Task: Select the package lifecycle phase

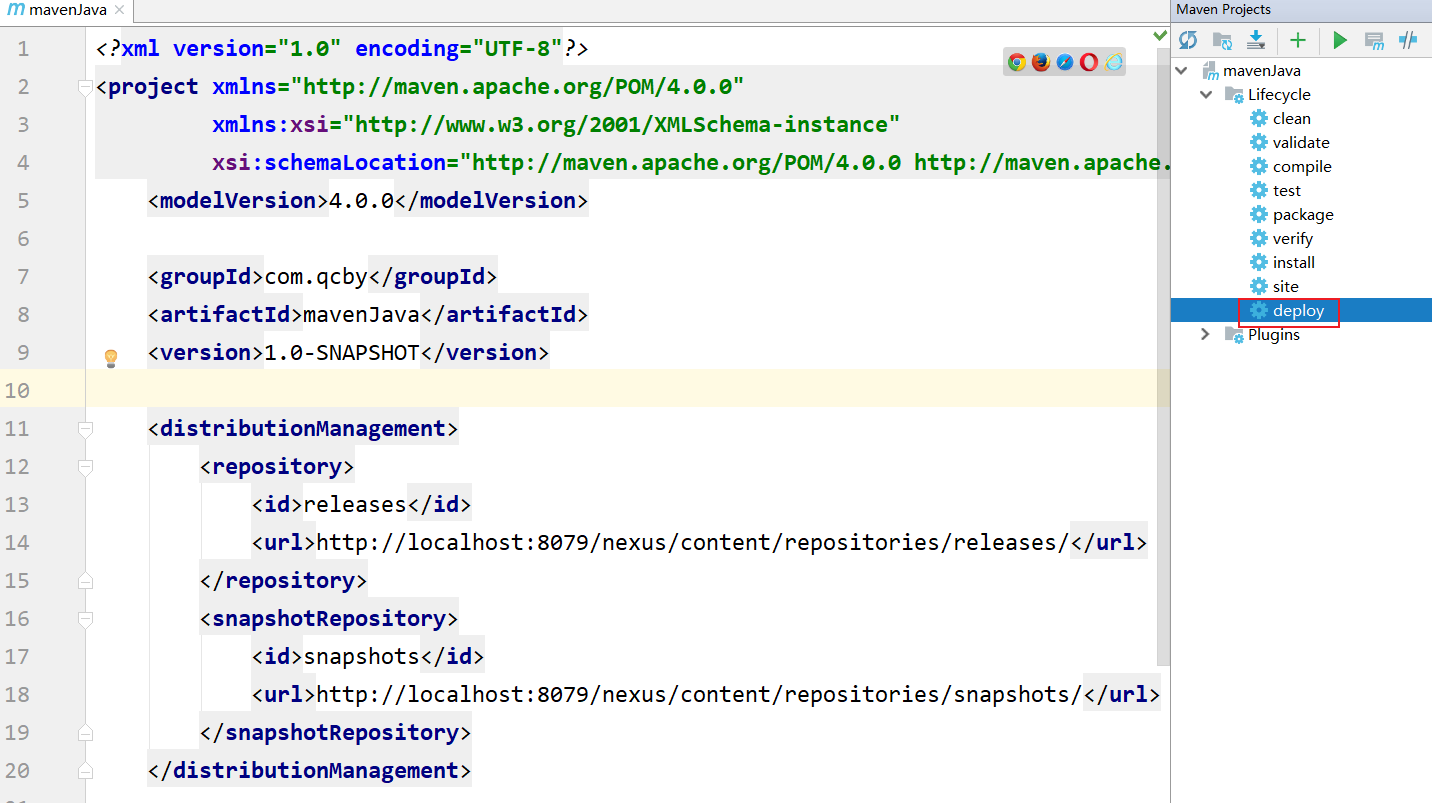Action: pyautogui.click(x=1301, y=214)
